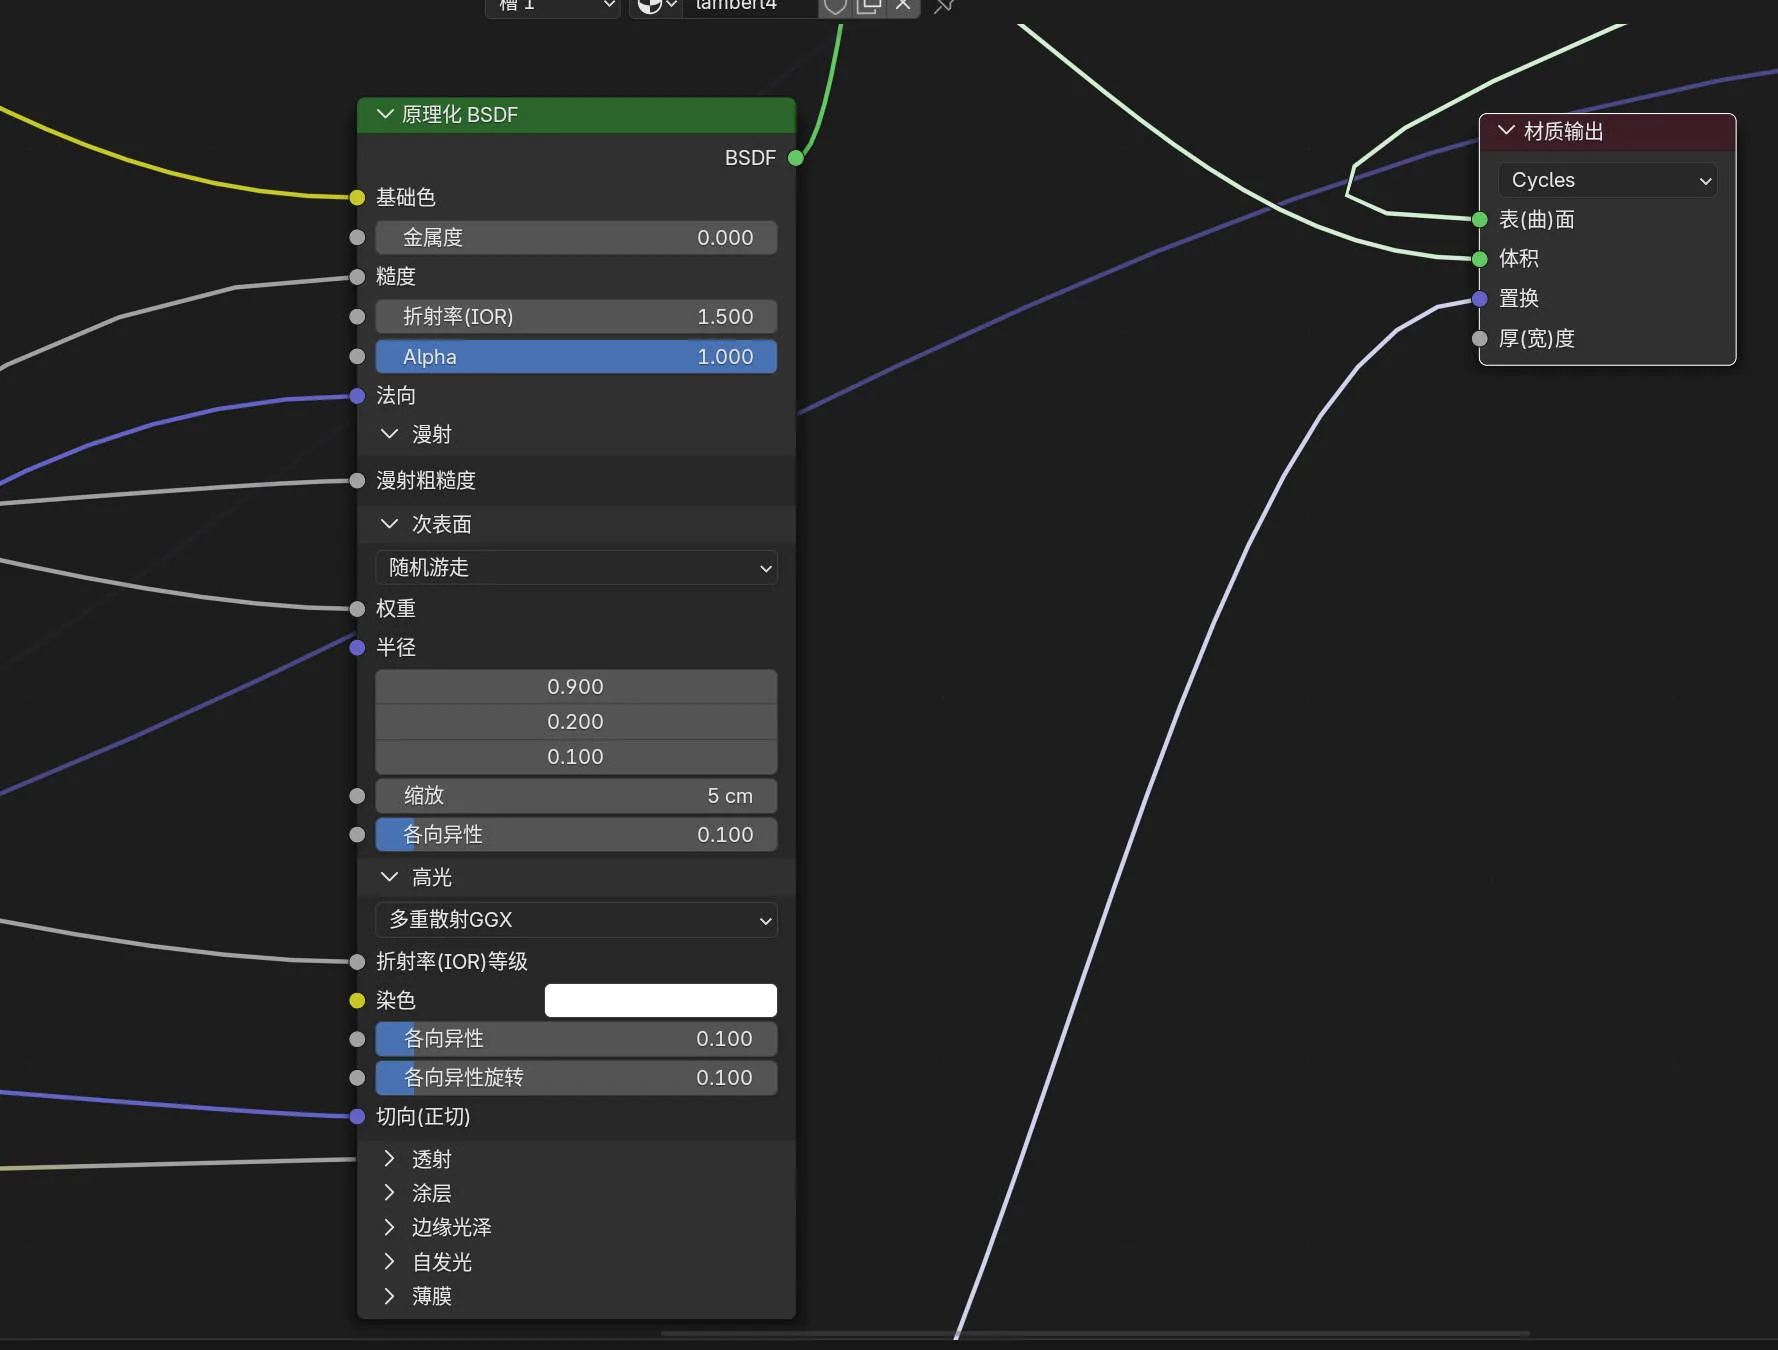Click the white 染色 color swatch
The width and height of the screenshot is (1778, 1350).
point(661,1001)
